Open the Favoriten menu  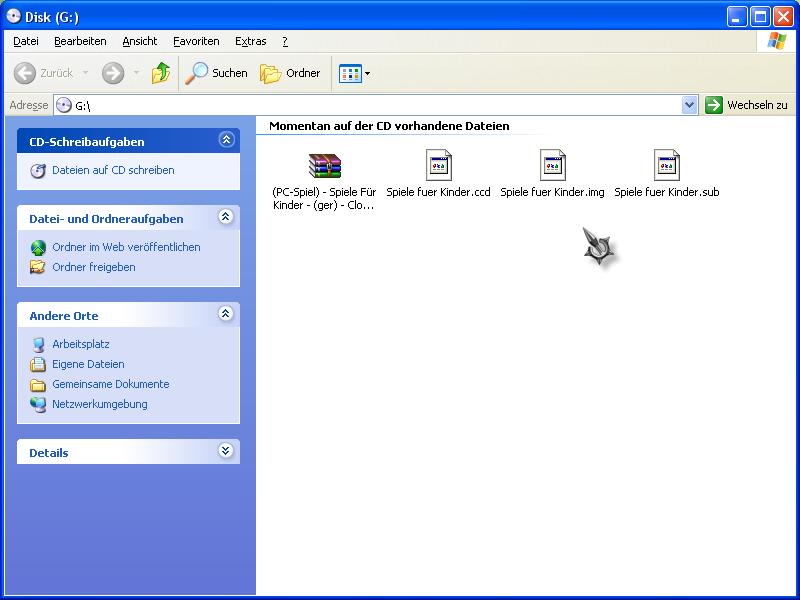pyautogui.click(x=196, y=41)
